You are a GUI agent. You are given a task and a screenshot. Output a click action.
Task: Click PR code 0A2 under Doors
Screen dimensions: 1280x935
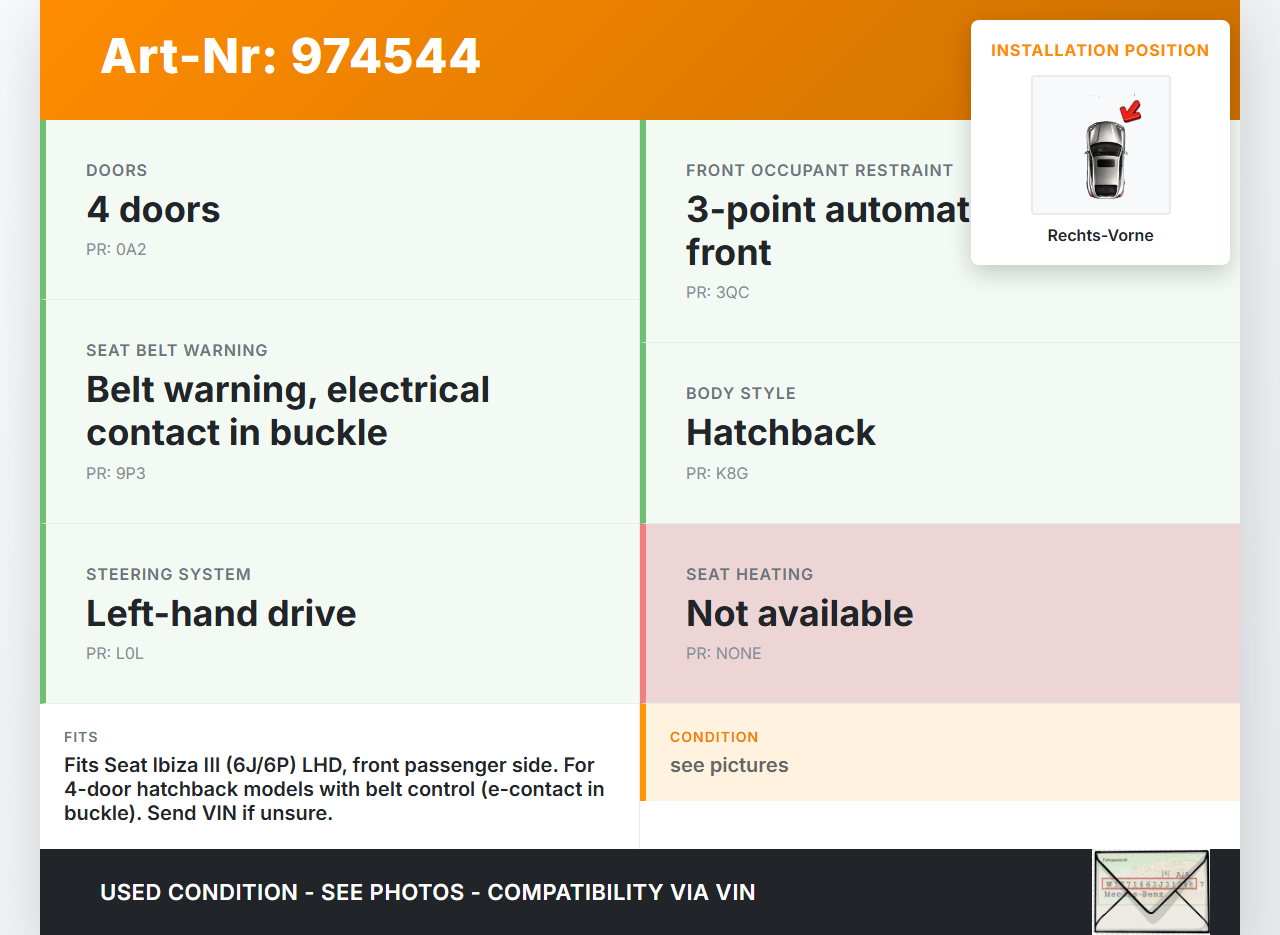pos(116,250)
